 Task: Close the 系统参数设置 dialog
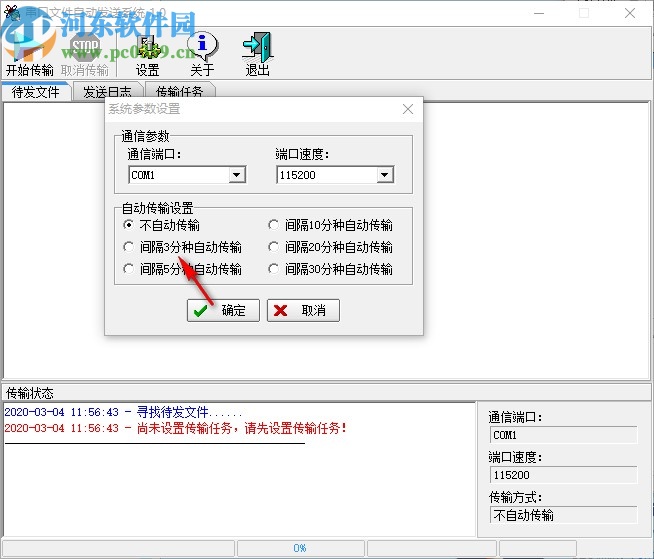(408, 109)
